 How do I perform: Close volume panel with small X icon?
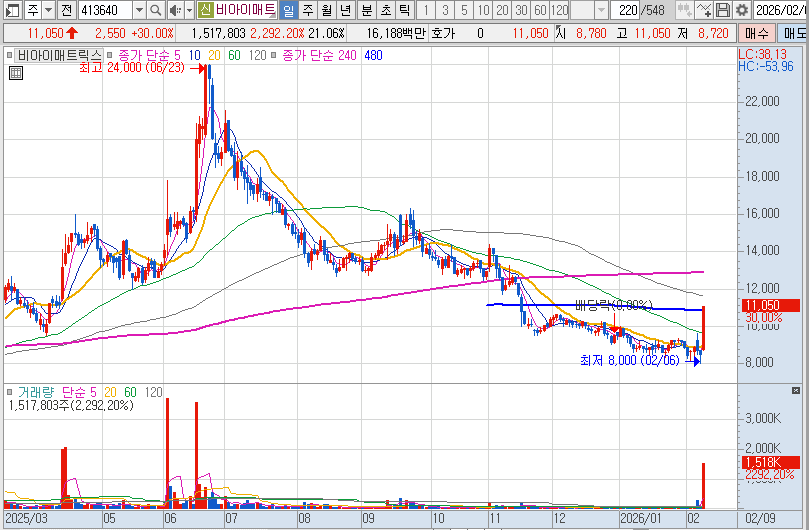[x=796, y=391]
